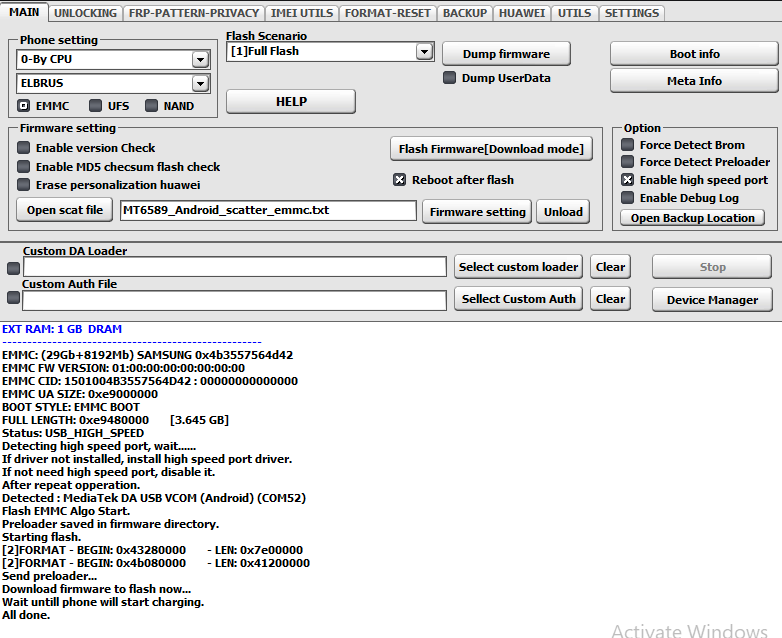
Task: Enable Force Detect Preloader option
Action: 627,162
